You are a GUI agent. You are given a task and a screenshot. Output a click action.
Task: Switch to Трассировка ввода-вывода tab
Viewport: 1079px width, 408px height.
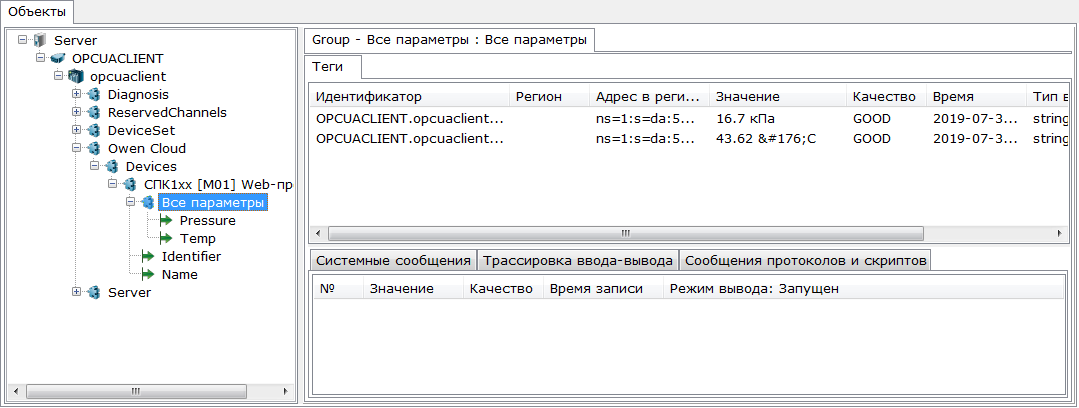(578, 260)
